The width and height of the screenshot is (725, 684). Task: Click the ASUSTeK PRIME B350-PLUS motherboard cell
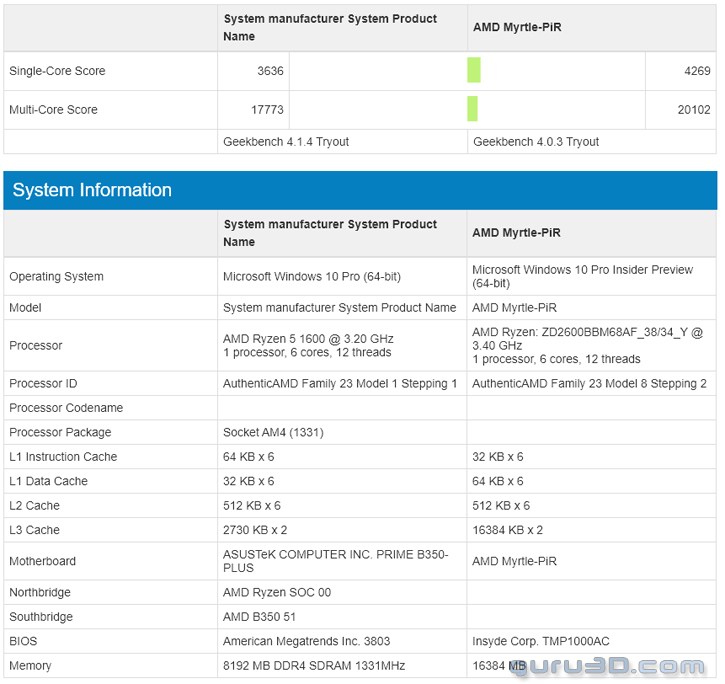335,561
